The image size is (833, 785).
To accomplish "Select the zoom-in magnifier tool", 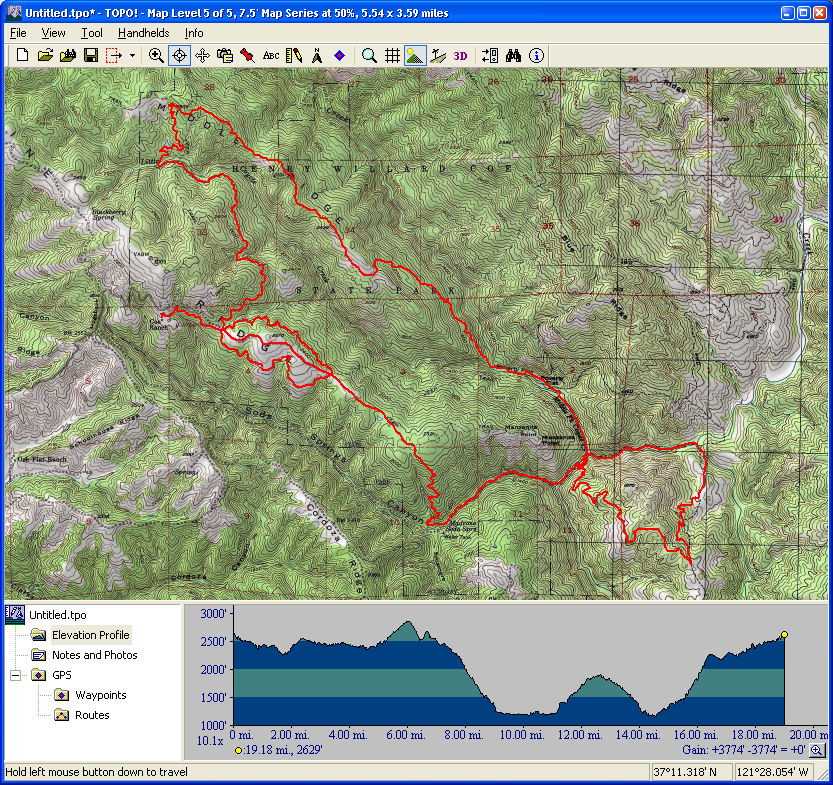I will tap(156, 56).
